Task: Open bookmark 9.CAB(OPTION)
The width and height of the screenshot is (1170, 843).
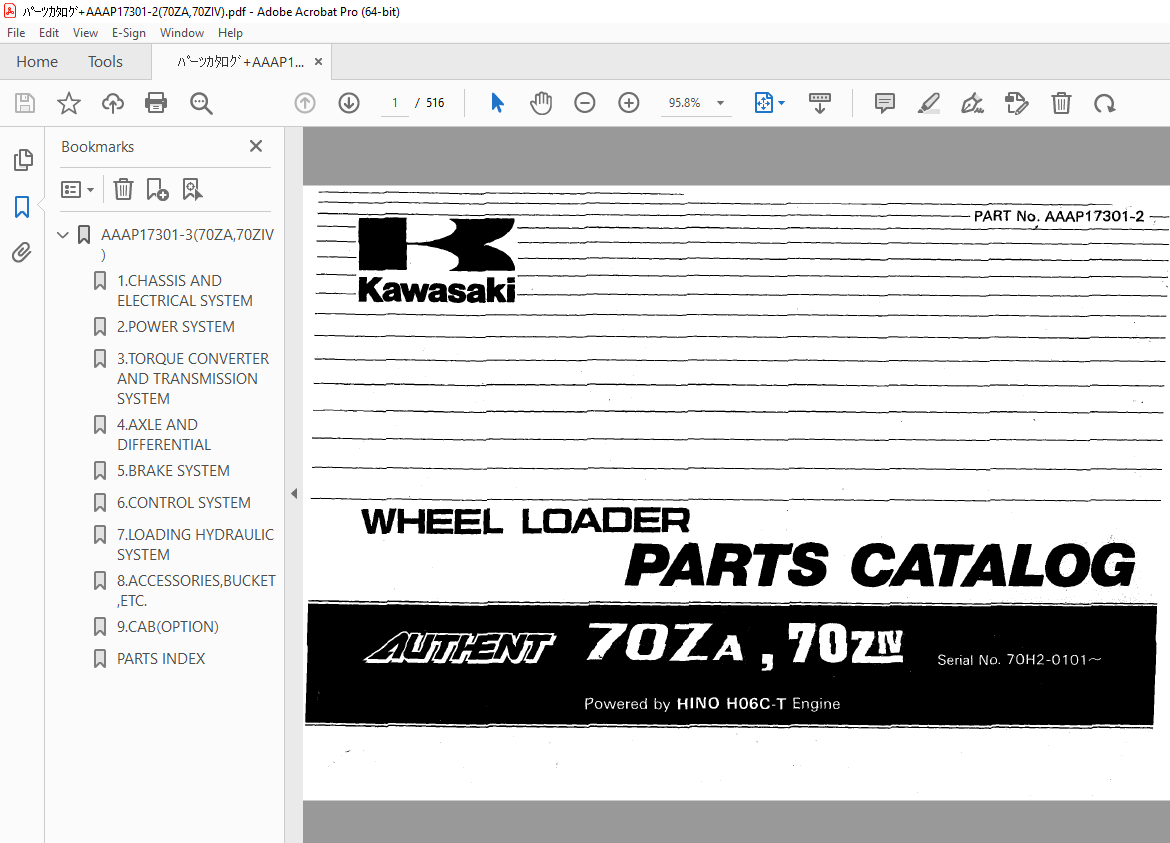Action: tap(167, 627)
